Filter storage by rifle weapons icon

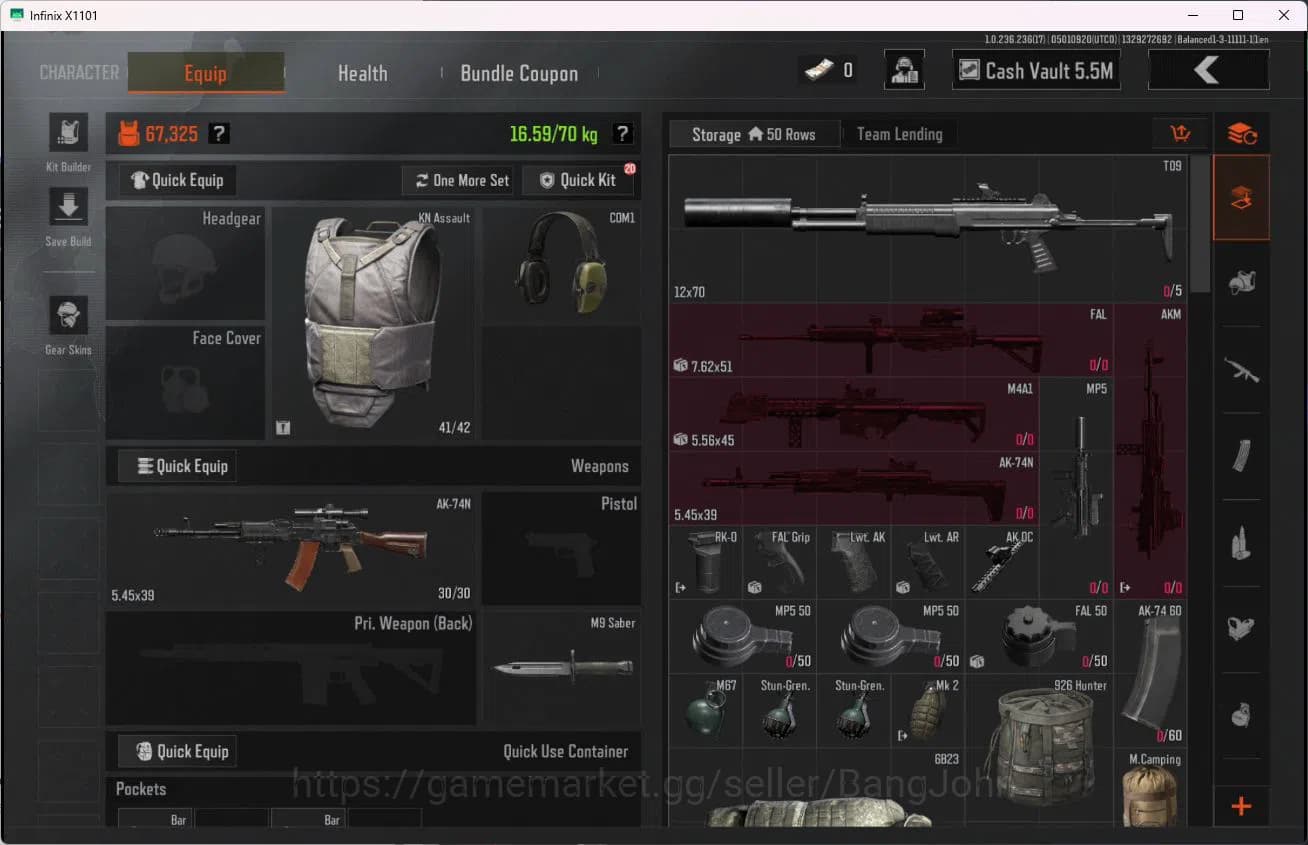pyautogui.click(x=1242, y=370)
